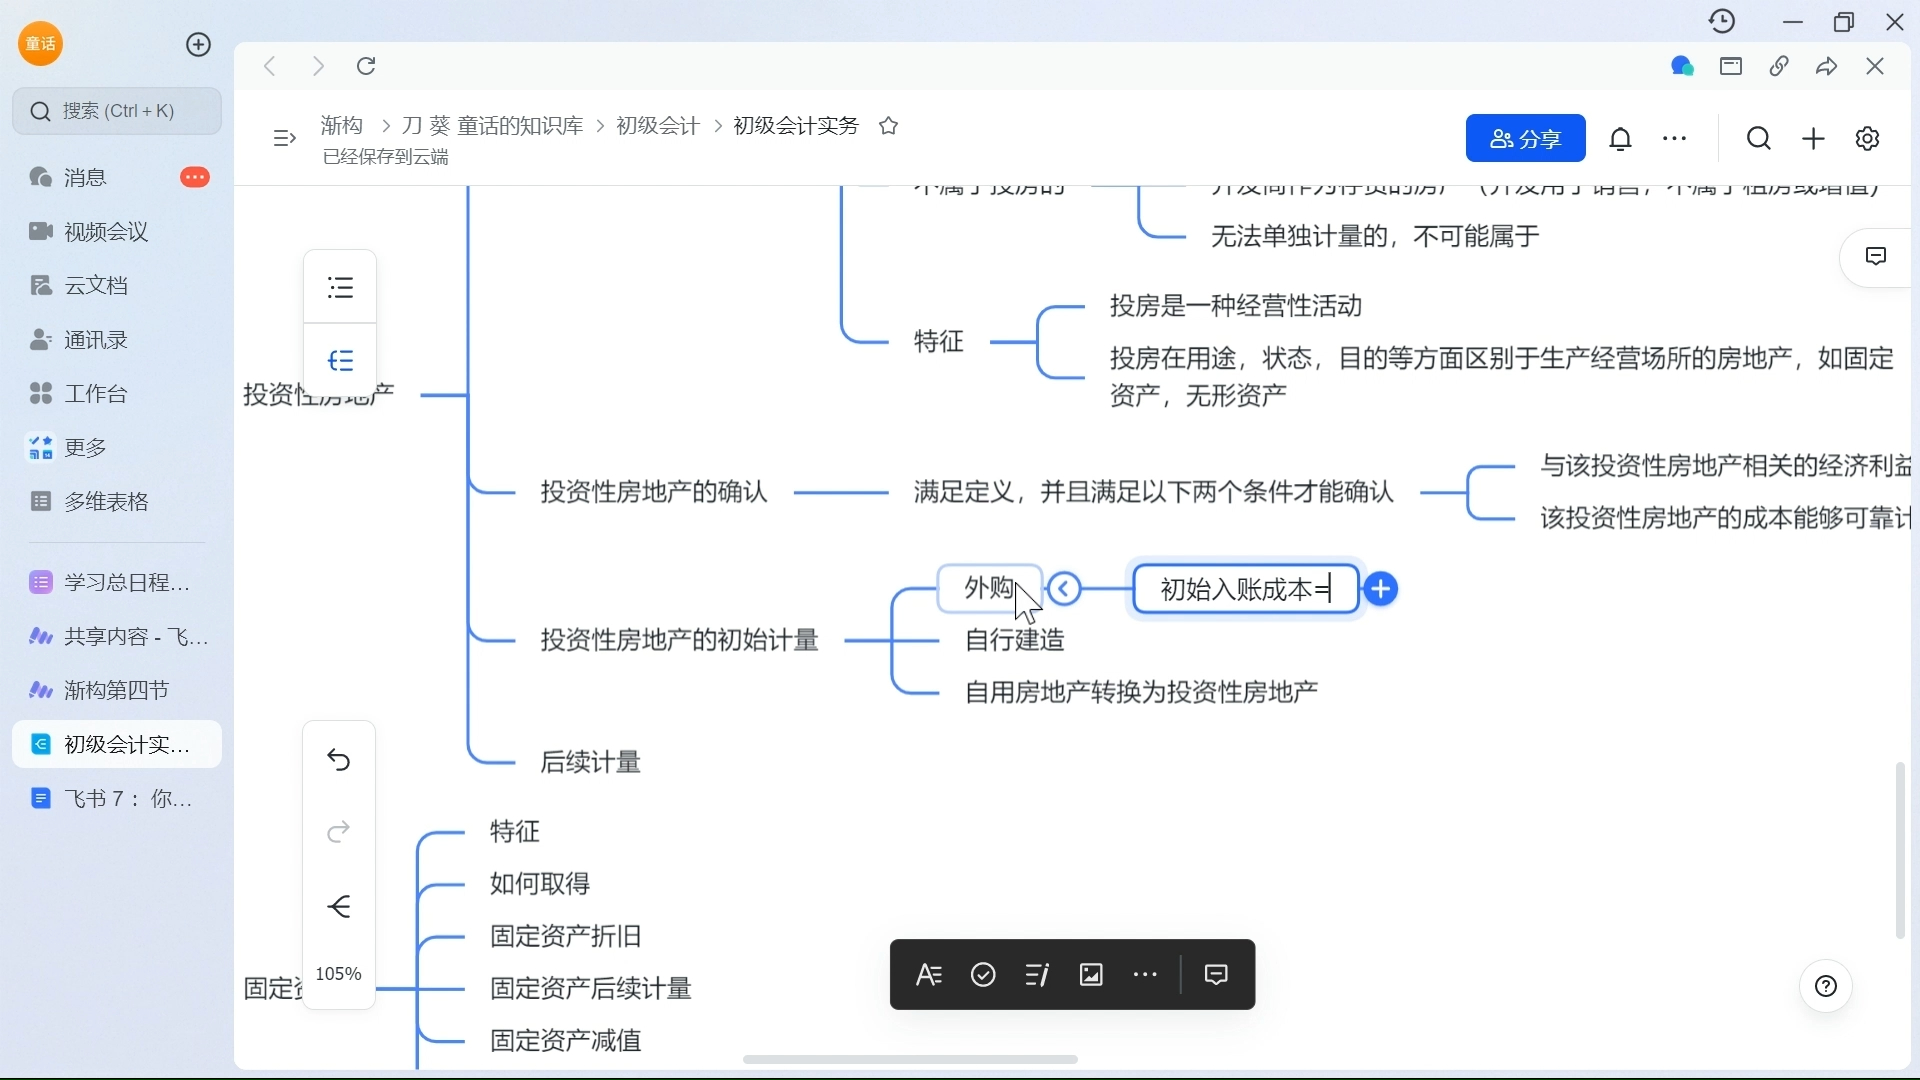Click the undo arrow
The height and width of the screenshot is (1080, 1920).
340,760
